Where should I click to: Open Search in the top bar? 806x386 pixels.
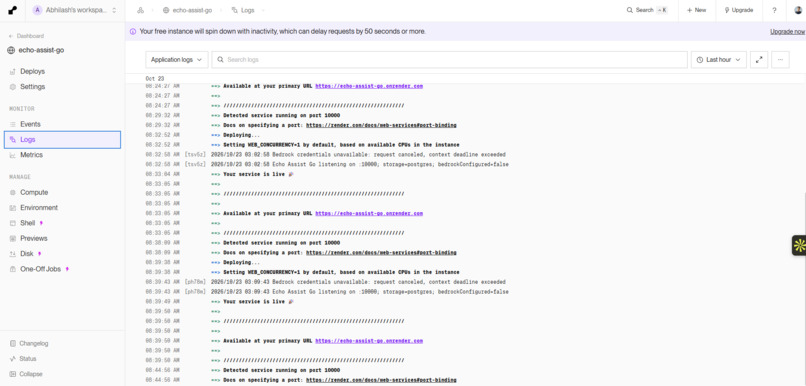[x=647, y=10]
